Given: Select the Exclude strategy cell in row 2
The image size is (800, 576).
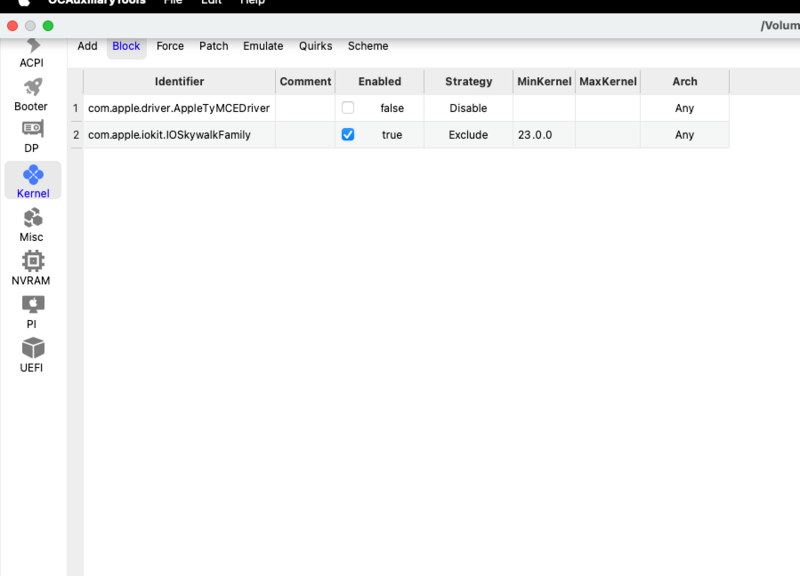Looking at the screenshot, I should (468, 135).
